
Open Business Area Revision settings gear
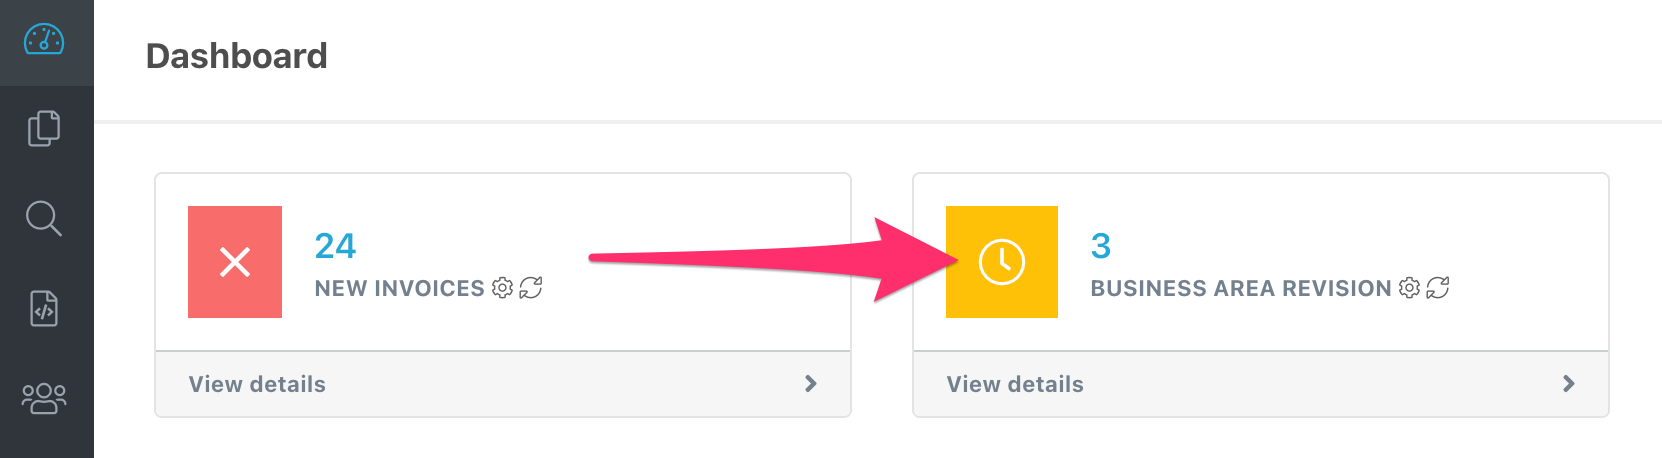click(1409, 288)
